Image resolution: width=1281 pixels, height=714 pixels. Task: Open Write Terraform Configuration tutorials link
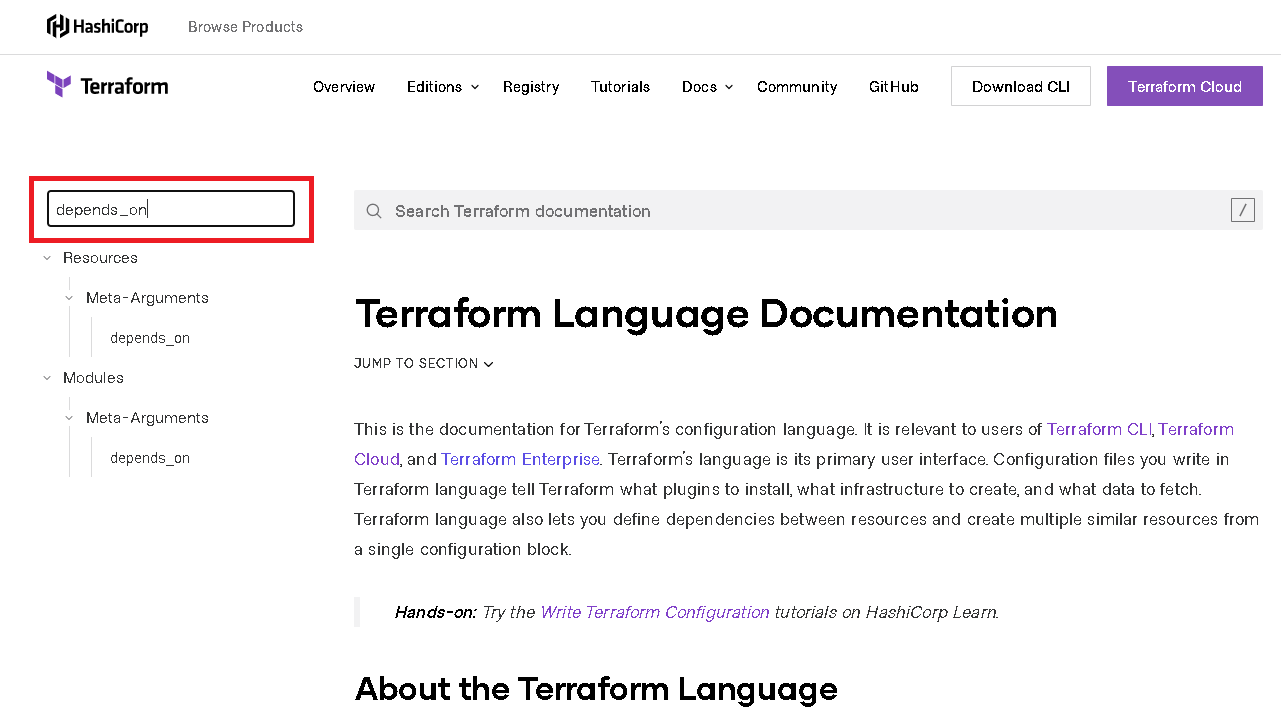[655, 612]
